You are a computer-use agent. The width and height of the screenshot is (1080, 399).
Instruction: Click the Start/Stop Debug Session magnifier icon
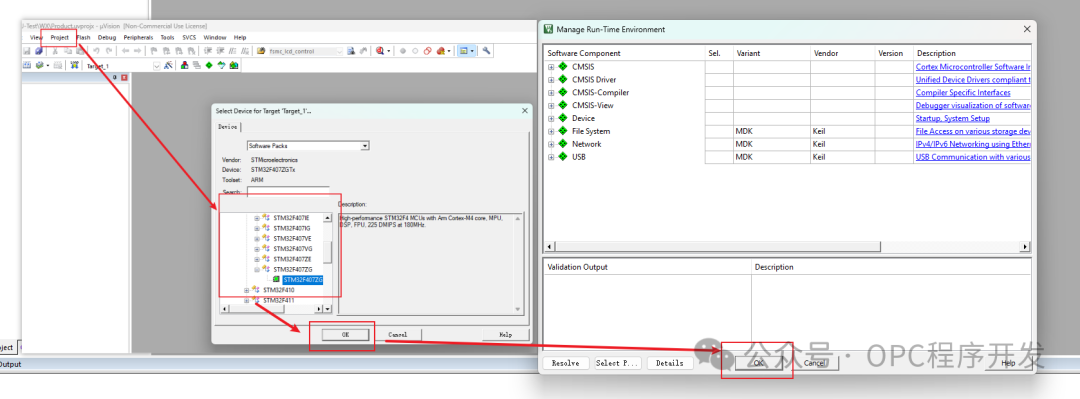(380, 51)
